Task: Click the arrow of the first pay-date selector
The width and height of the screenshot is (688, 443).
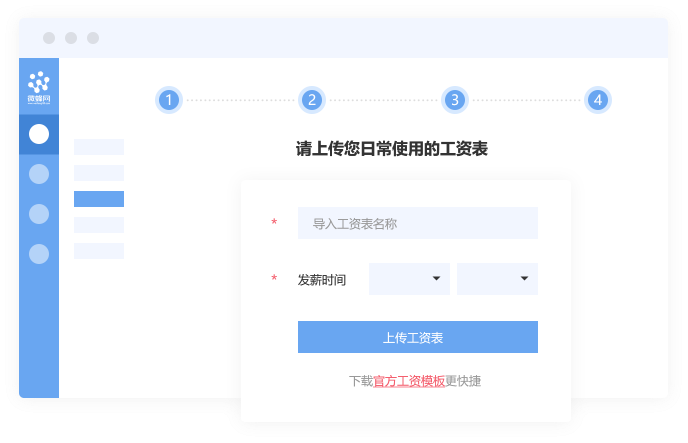Action: (436, 279)
